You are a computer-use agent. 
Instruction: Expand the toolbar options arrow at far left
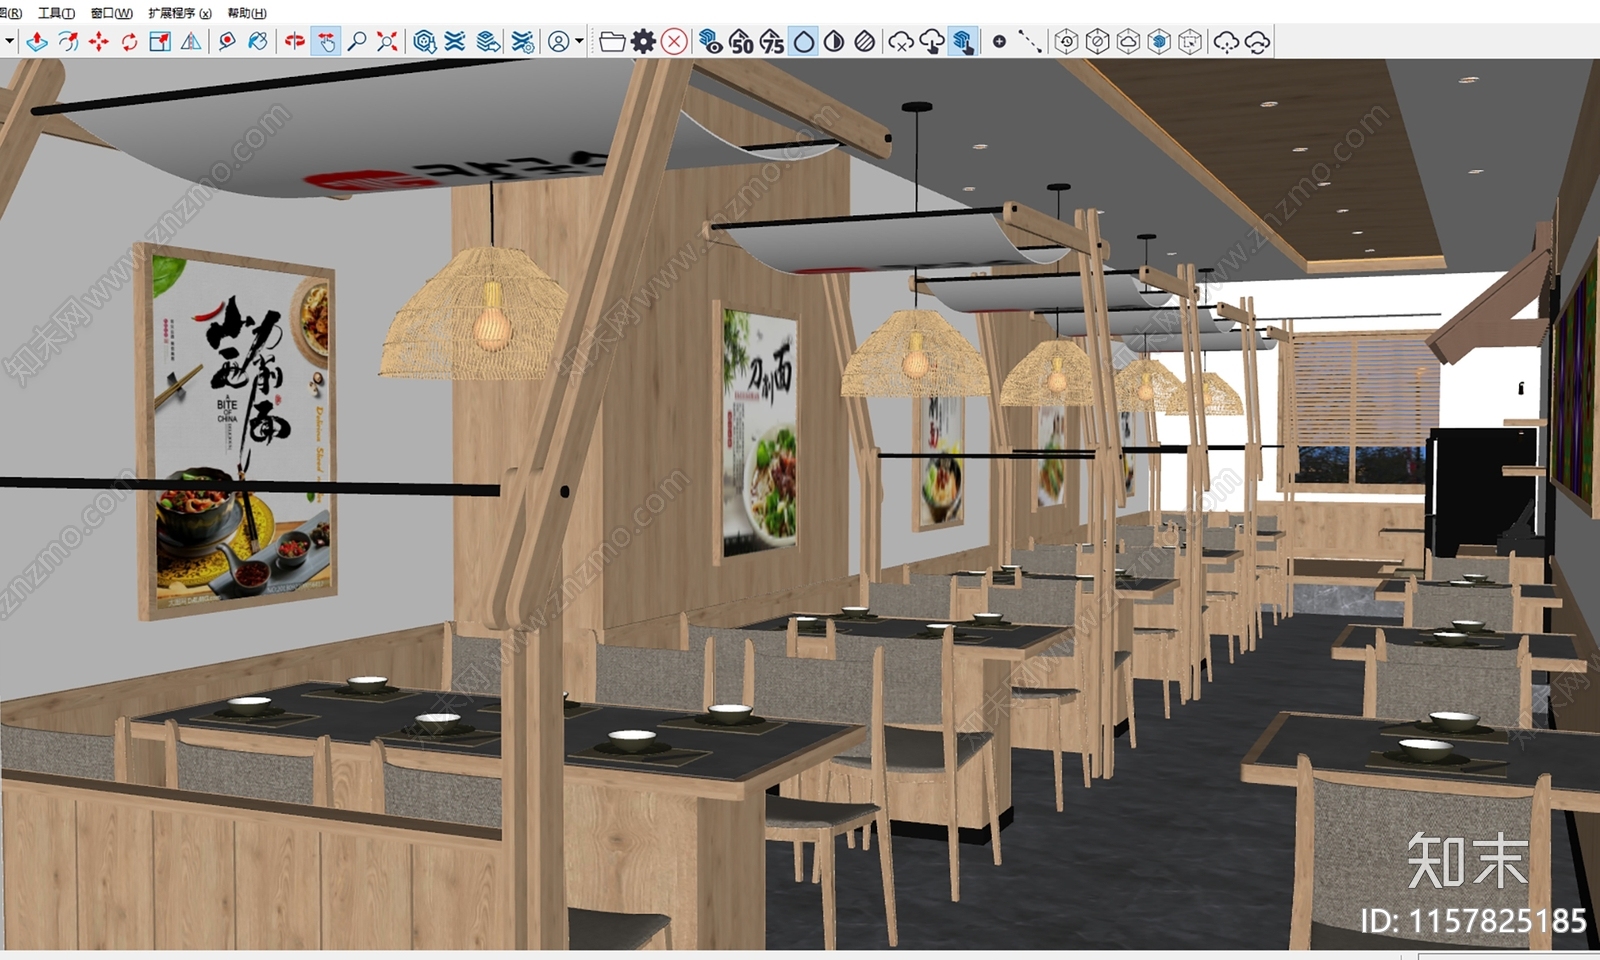click(x=9, y=41)
